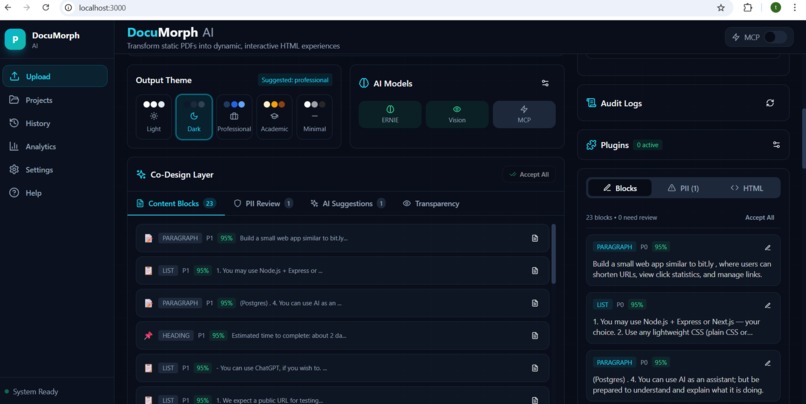Toggle the ERNIE AI model

[390, 114]
